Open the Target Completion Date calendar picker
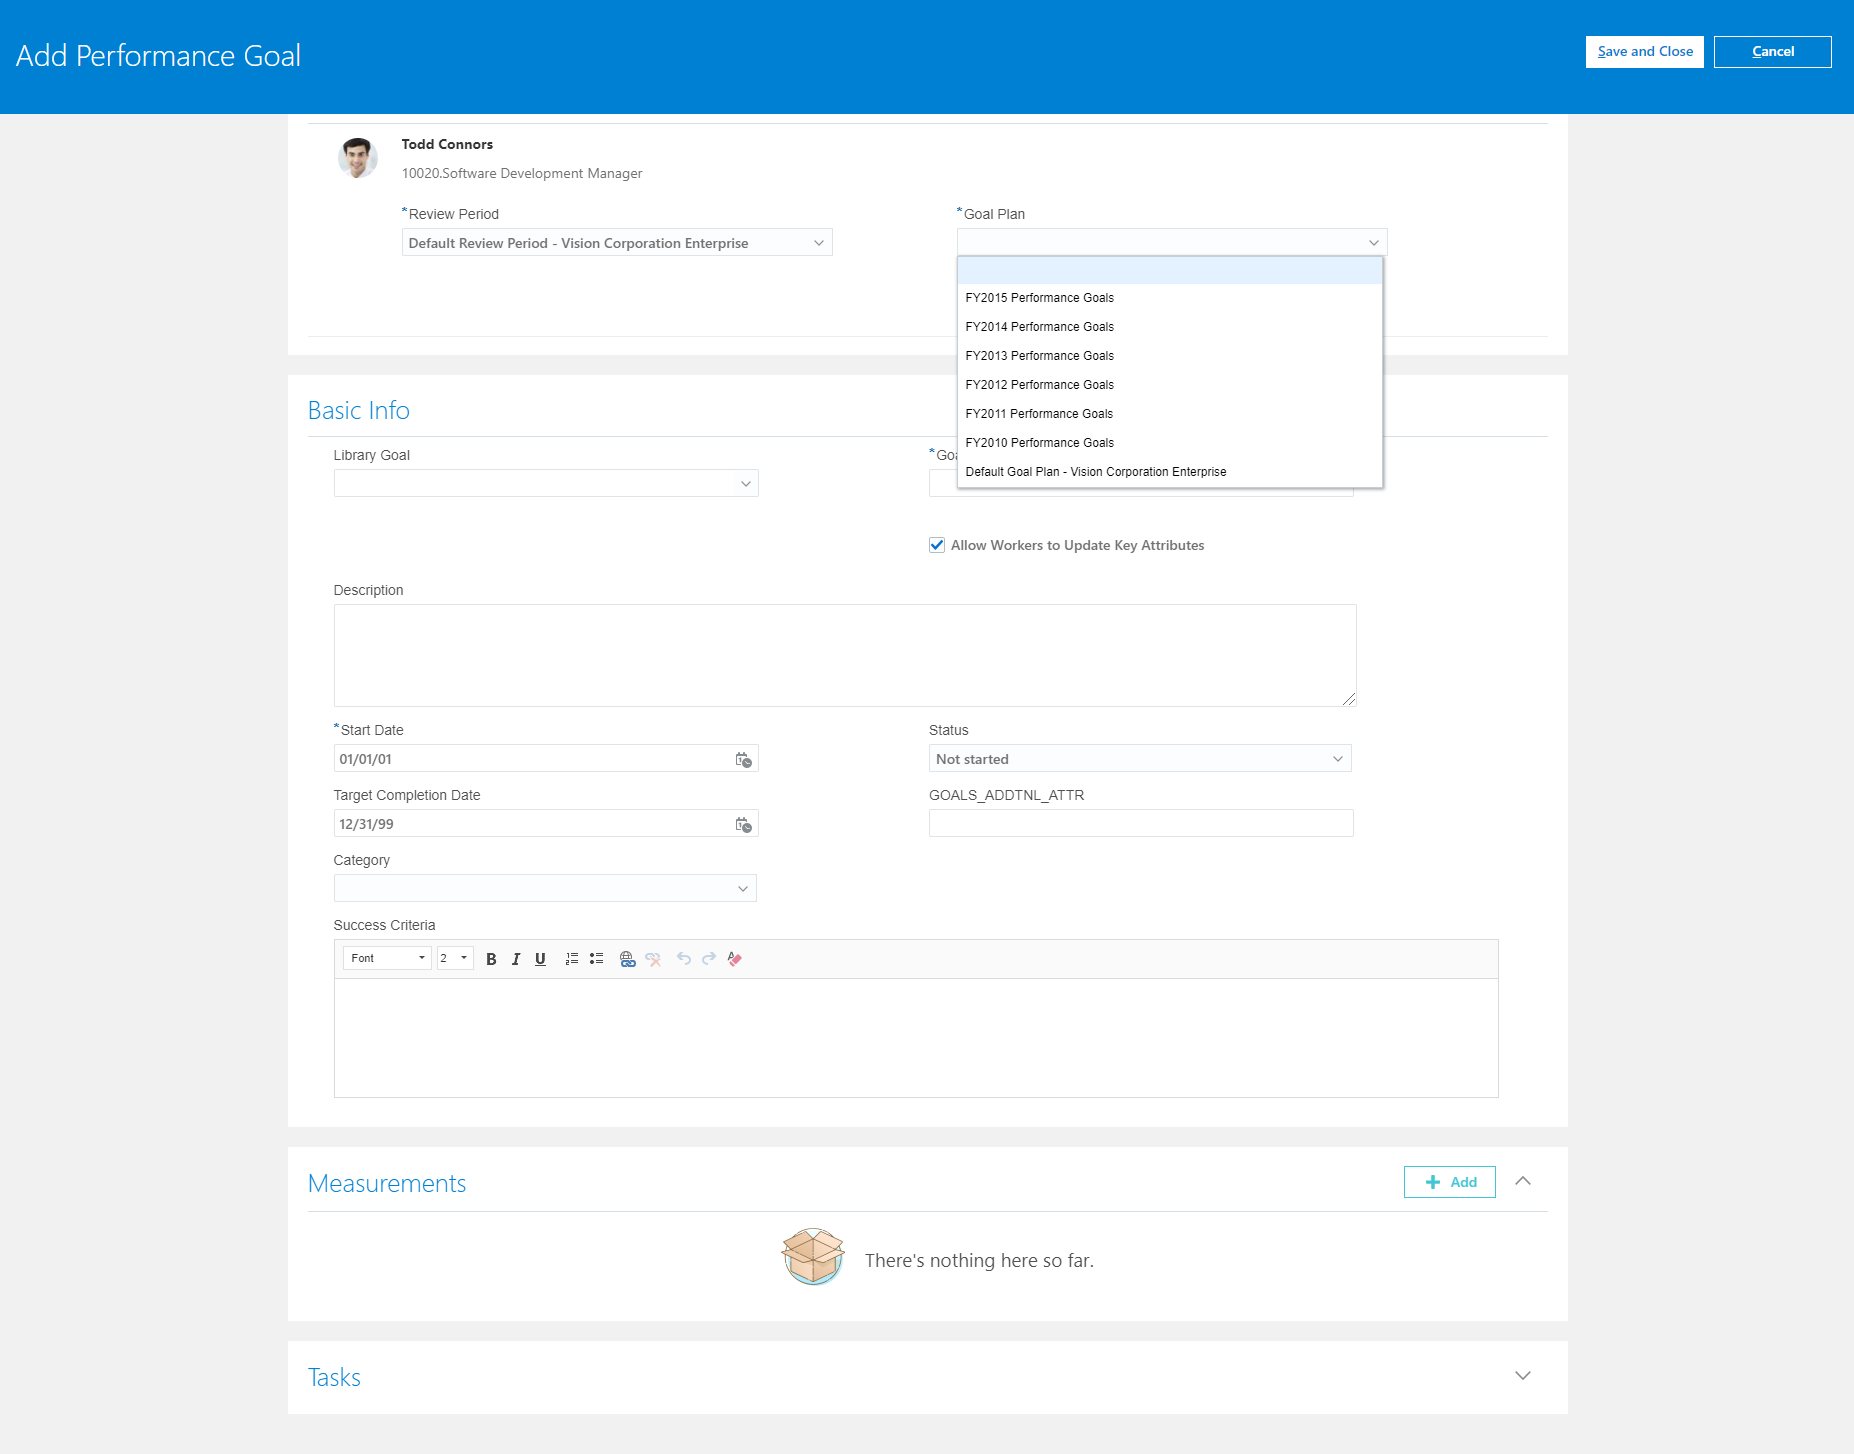1854x1454 pixels. 743,823
